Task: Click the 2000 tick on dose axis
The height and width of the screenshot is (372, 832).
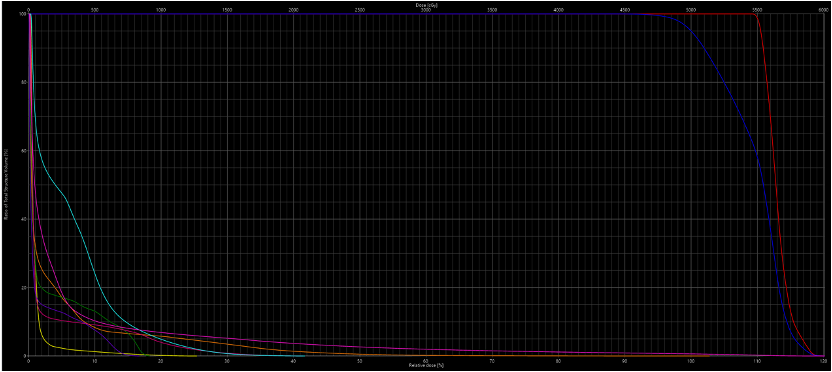Action: coord(293,10)
